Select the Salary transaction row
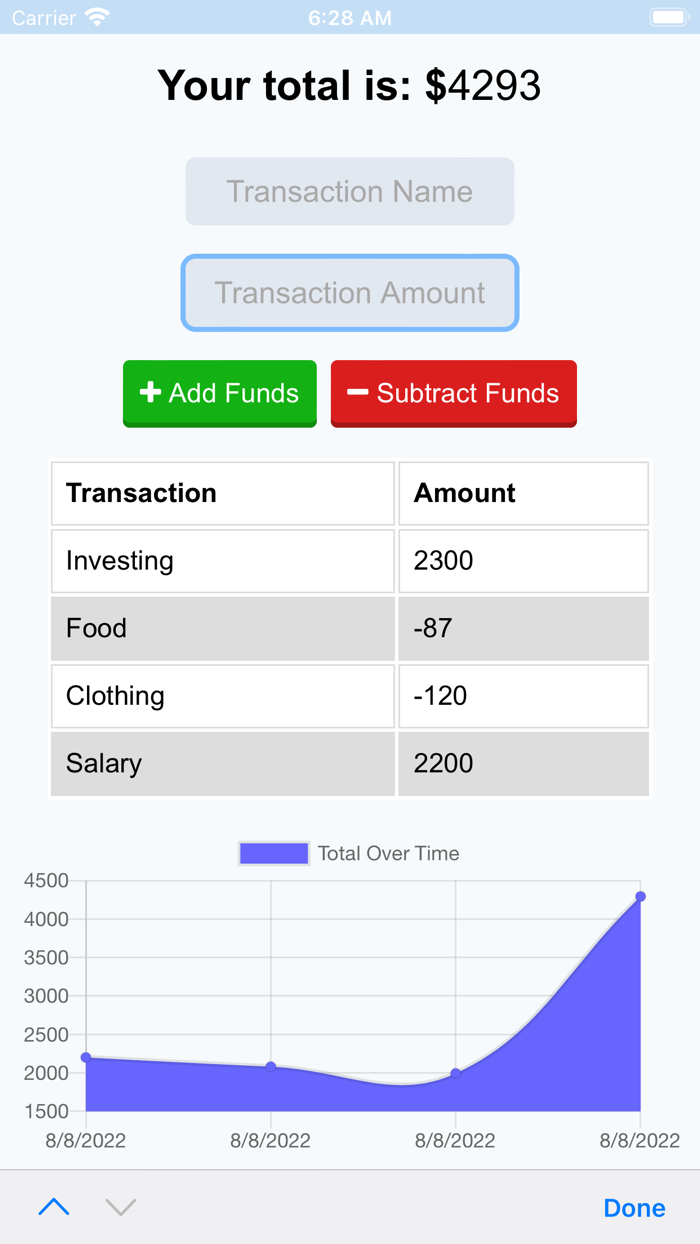 (x=222, y=763)
